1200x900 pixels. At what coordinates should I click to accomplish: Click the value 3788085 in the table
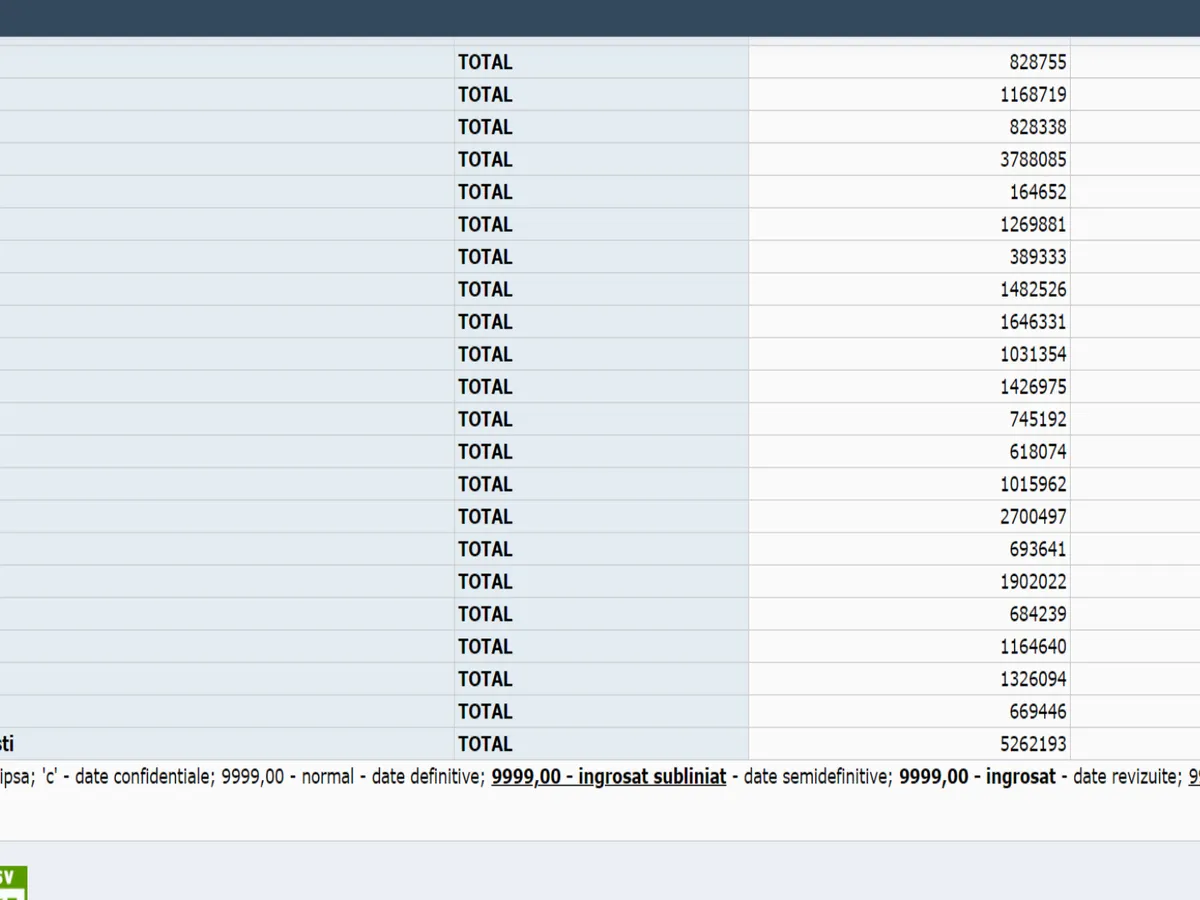1033,160
